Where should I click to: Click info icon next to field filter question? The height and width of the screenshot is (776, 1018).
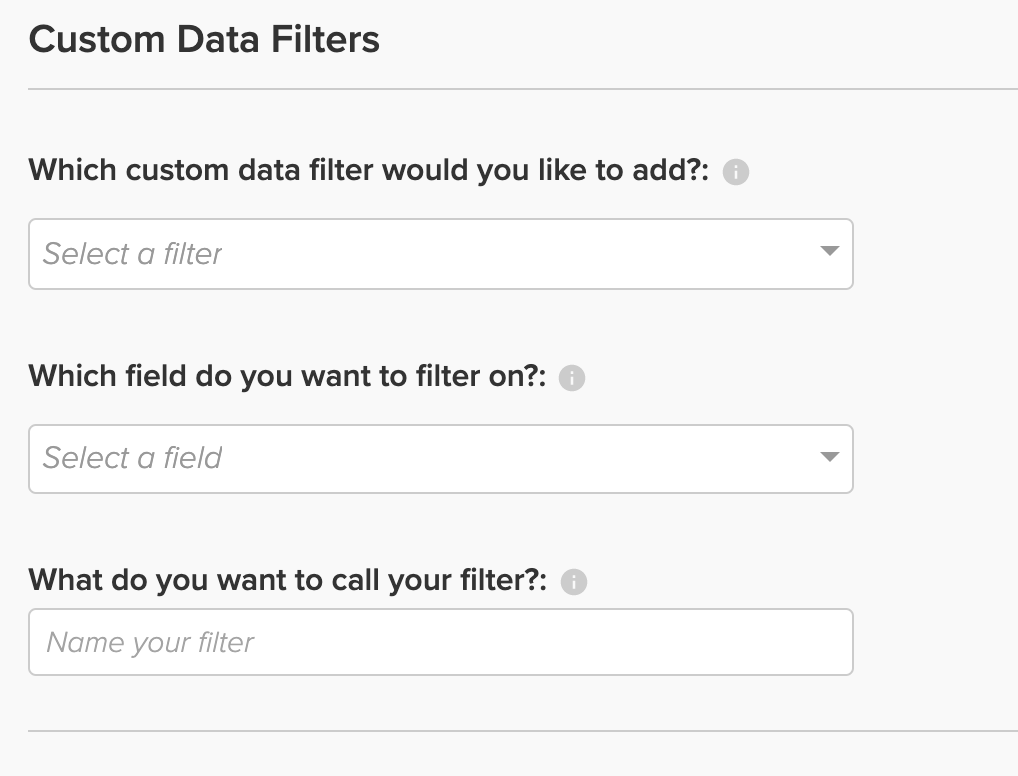tap(572, 378)
